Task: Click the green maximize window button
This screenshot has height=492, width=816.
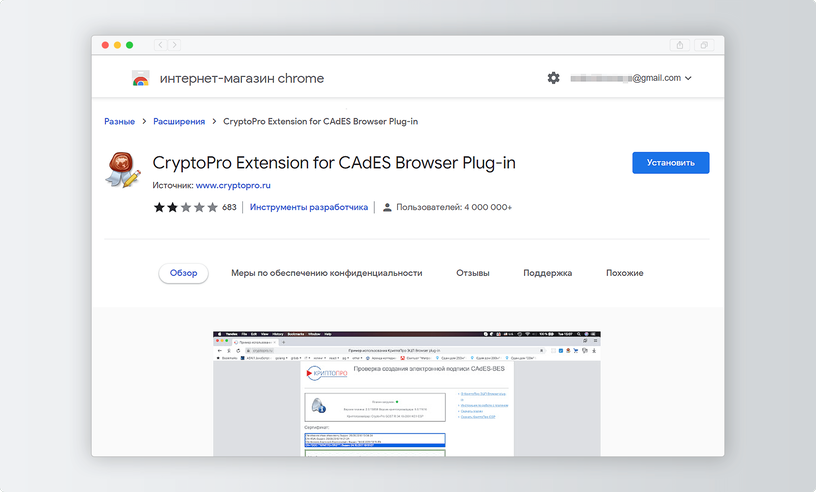Action: (x=130, y=45)
